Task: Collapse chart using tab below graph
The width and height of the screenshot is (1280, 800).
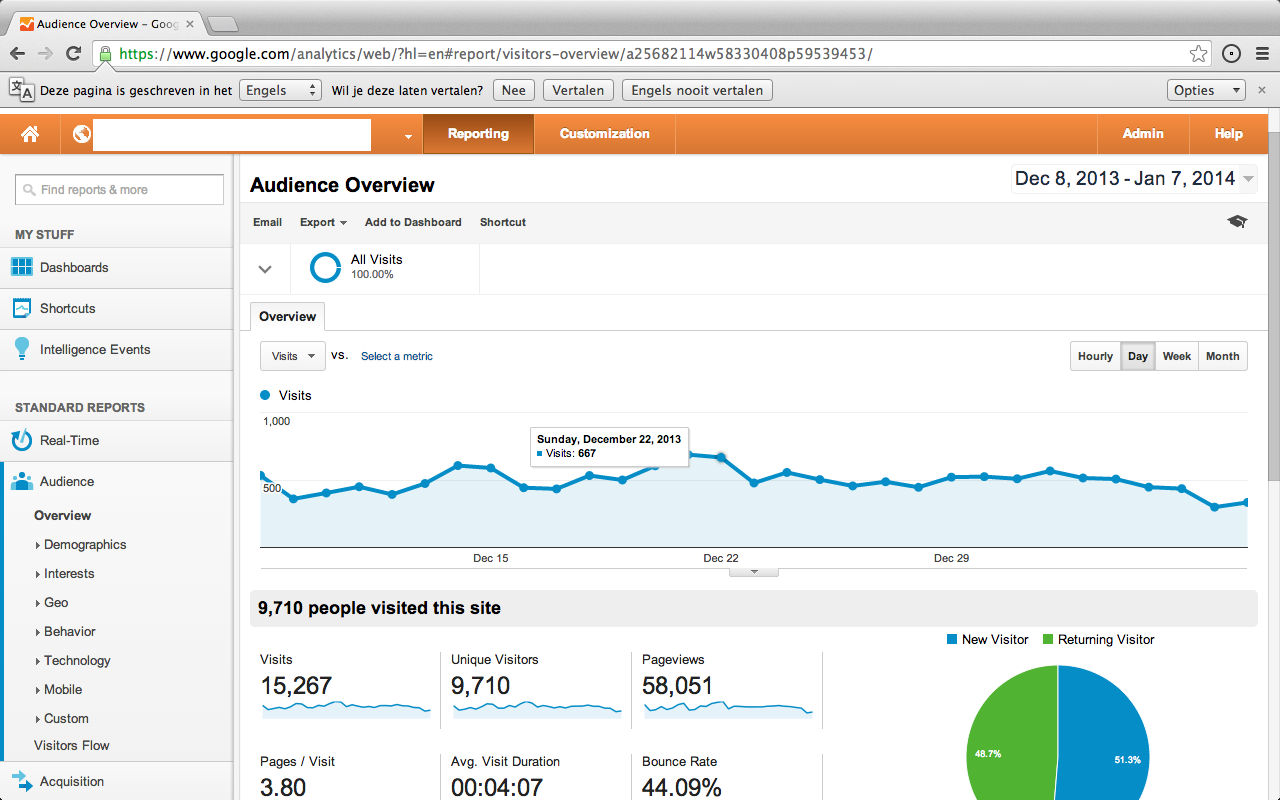Action: (x=754, y=572)
